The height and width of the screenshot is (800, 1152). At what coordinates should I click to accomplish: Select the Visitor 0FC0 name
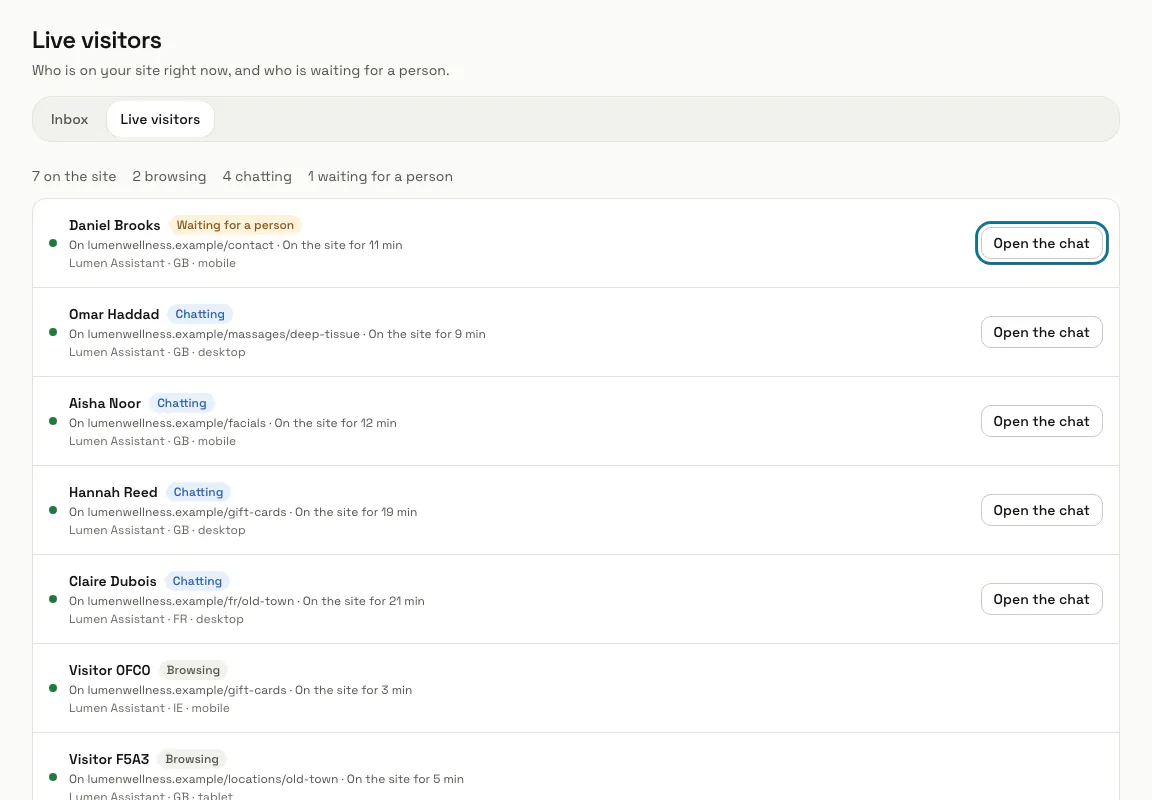109,669
